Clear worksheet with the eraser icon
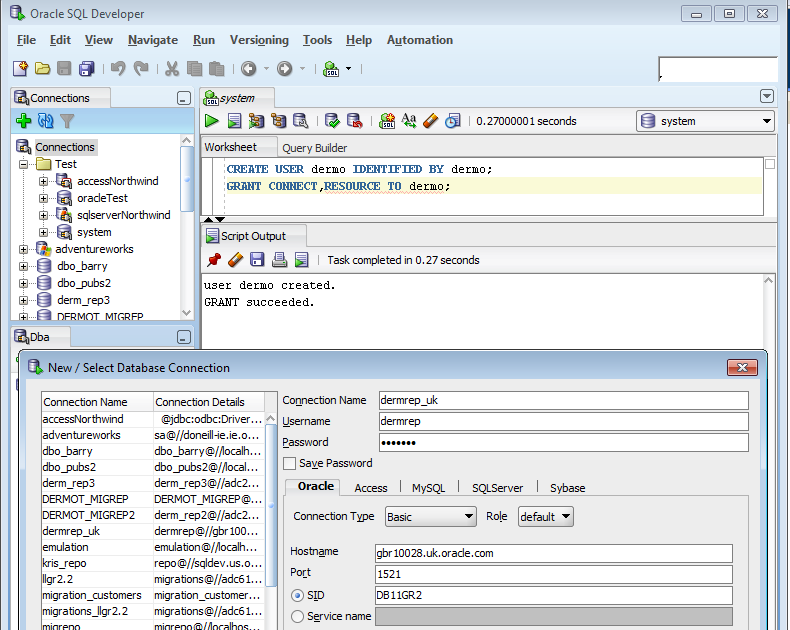 coord(431,121)
